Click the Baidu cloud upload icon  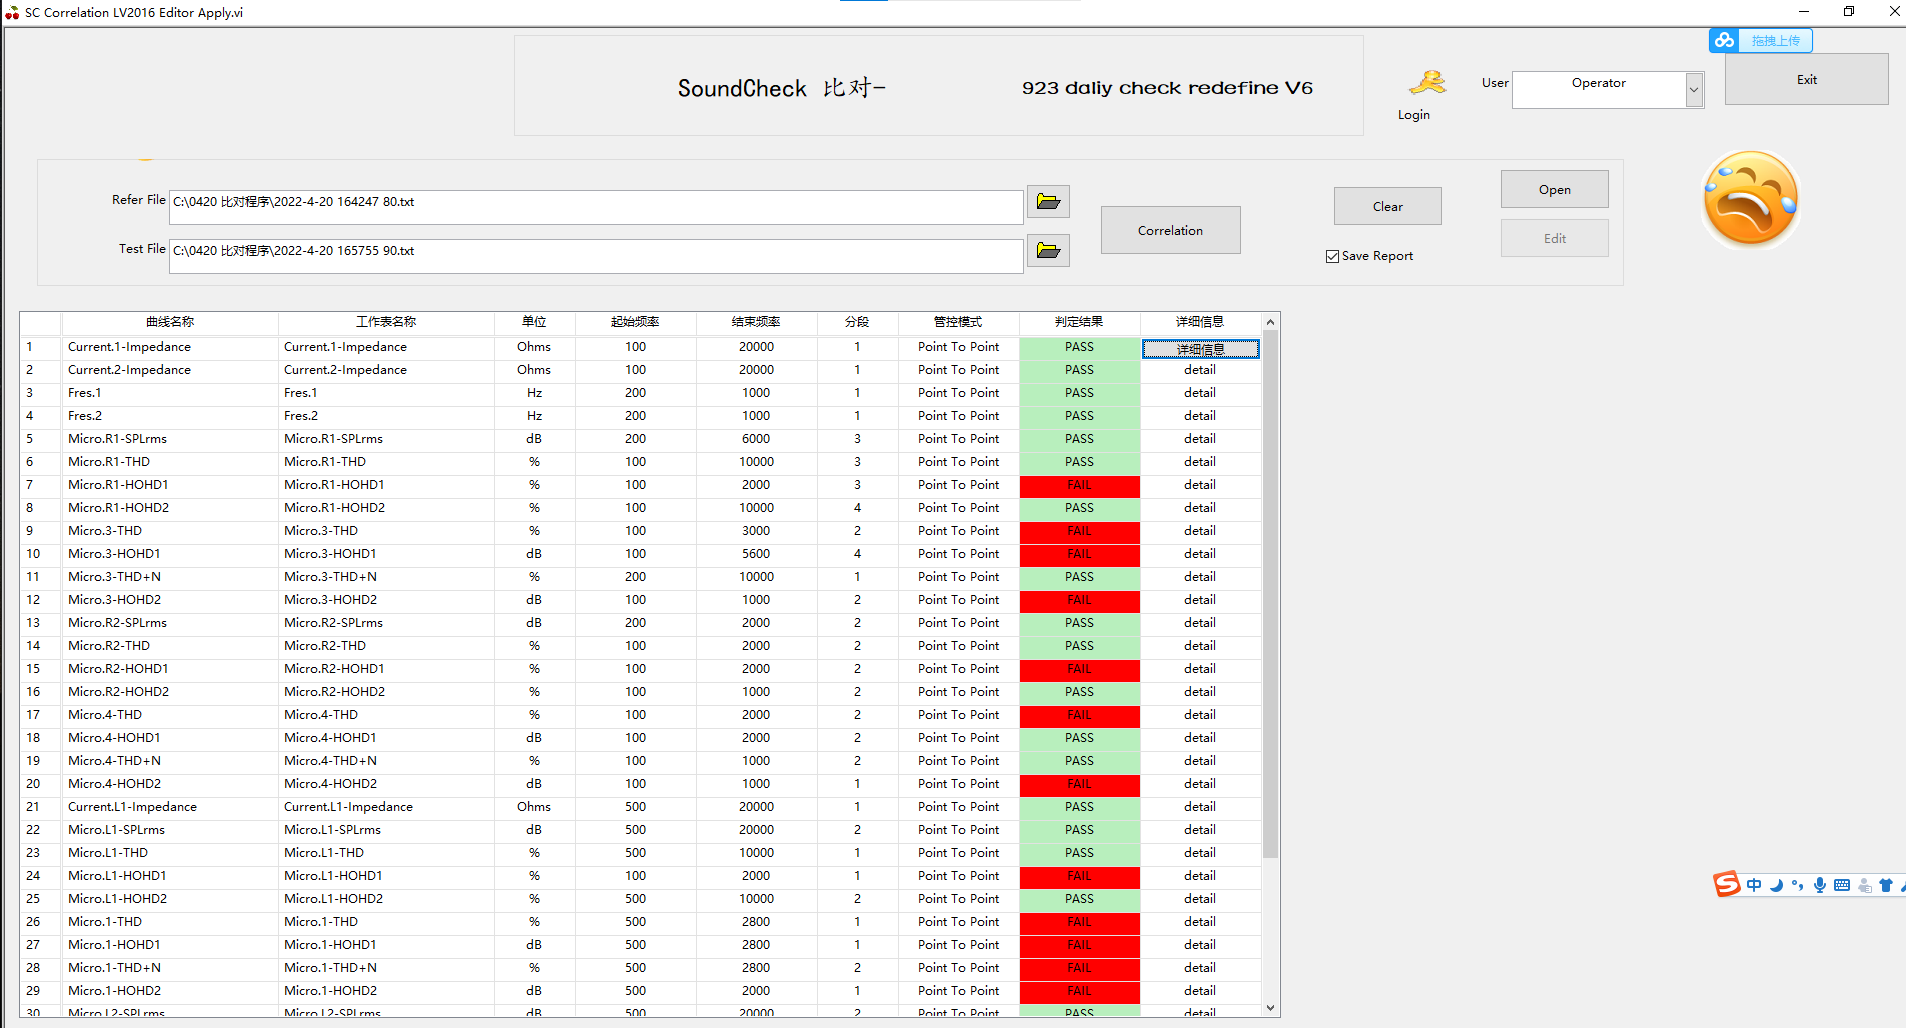pyautogui.click(x=1724, y=40)
